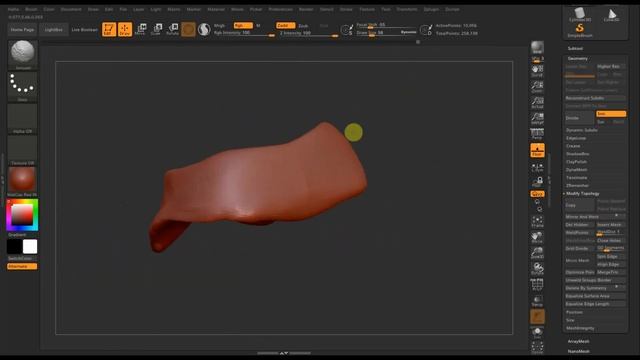
Task: Click the Actual size icon
Action: (537, 102)
